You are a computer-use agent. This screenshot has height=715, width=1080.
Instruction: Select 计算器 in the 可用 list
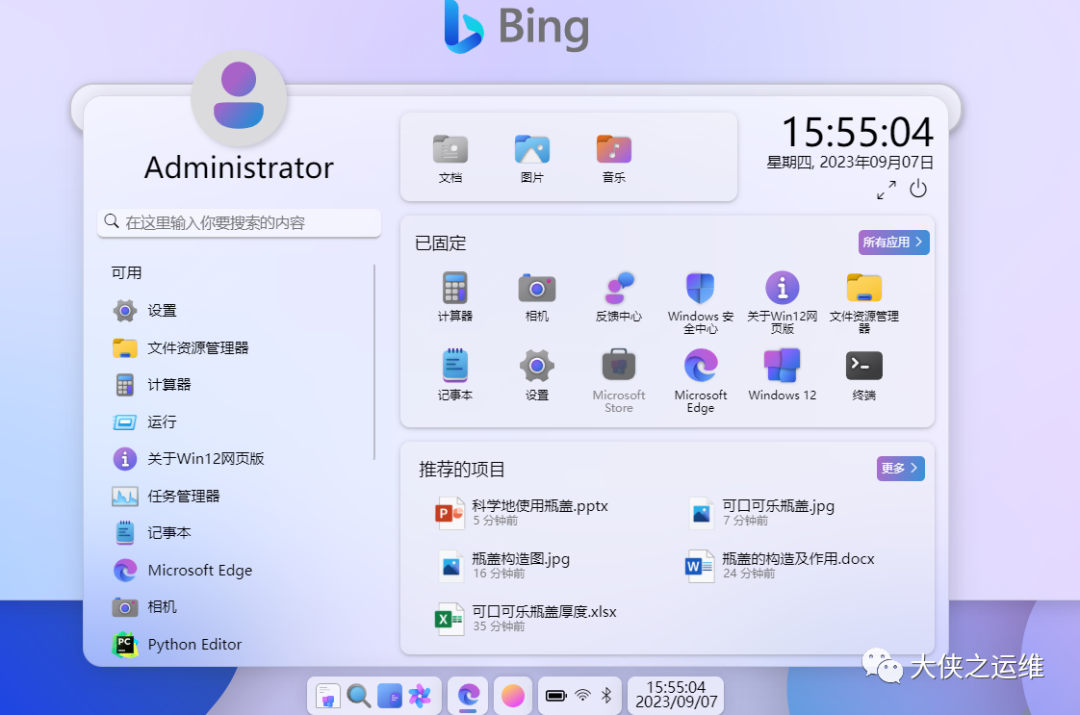238,384
